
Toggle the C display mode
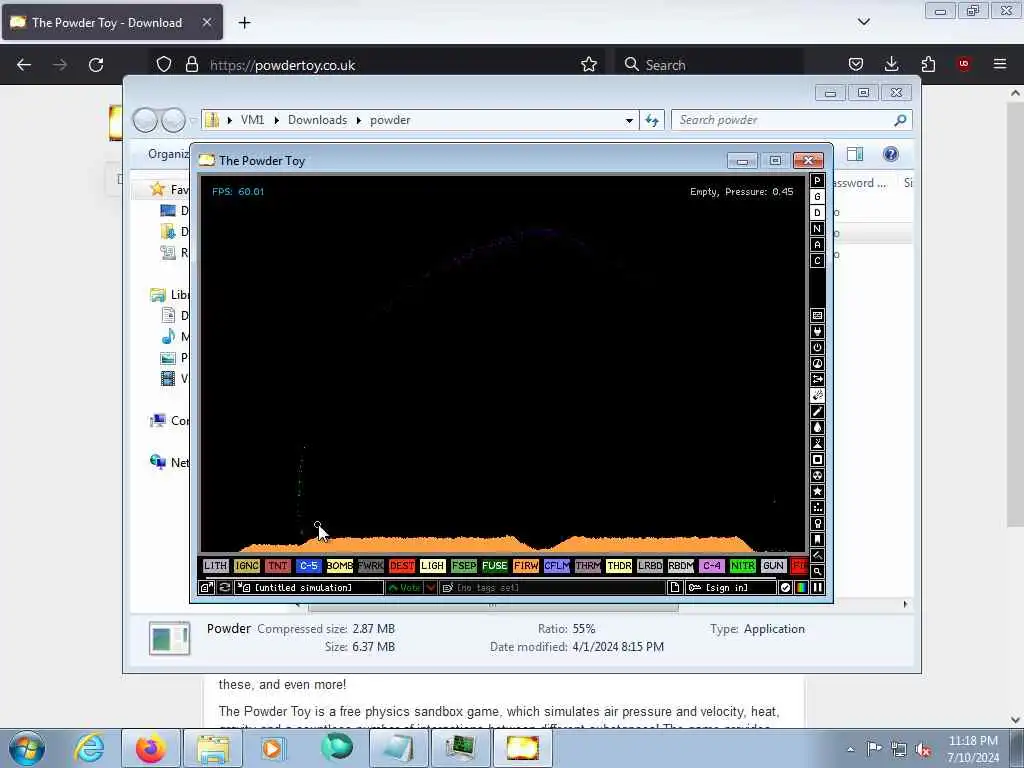(817, 261)
